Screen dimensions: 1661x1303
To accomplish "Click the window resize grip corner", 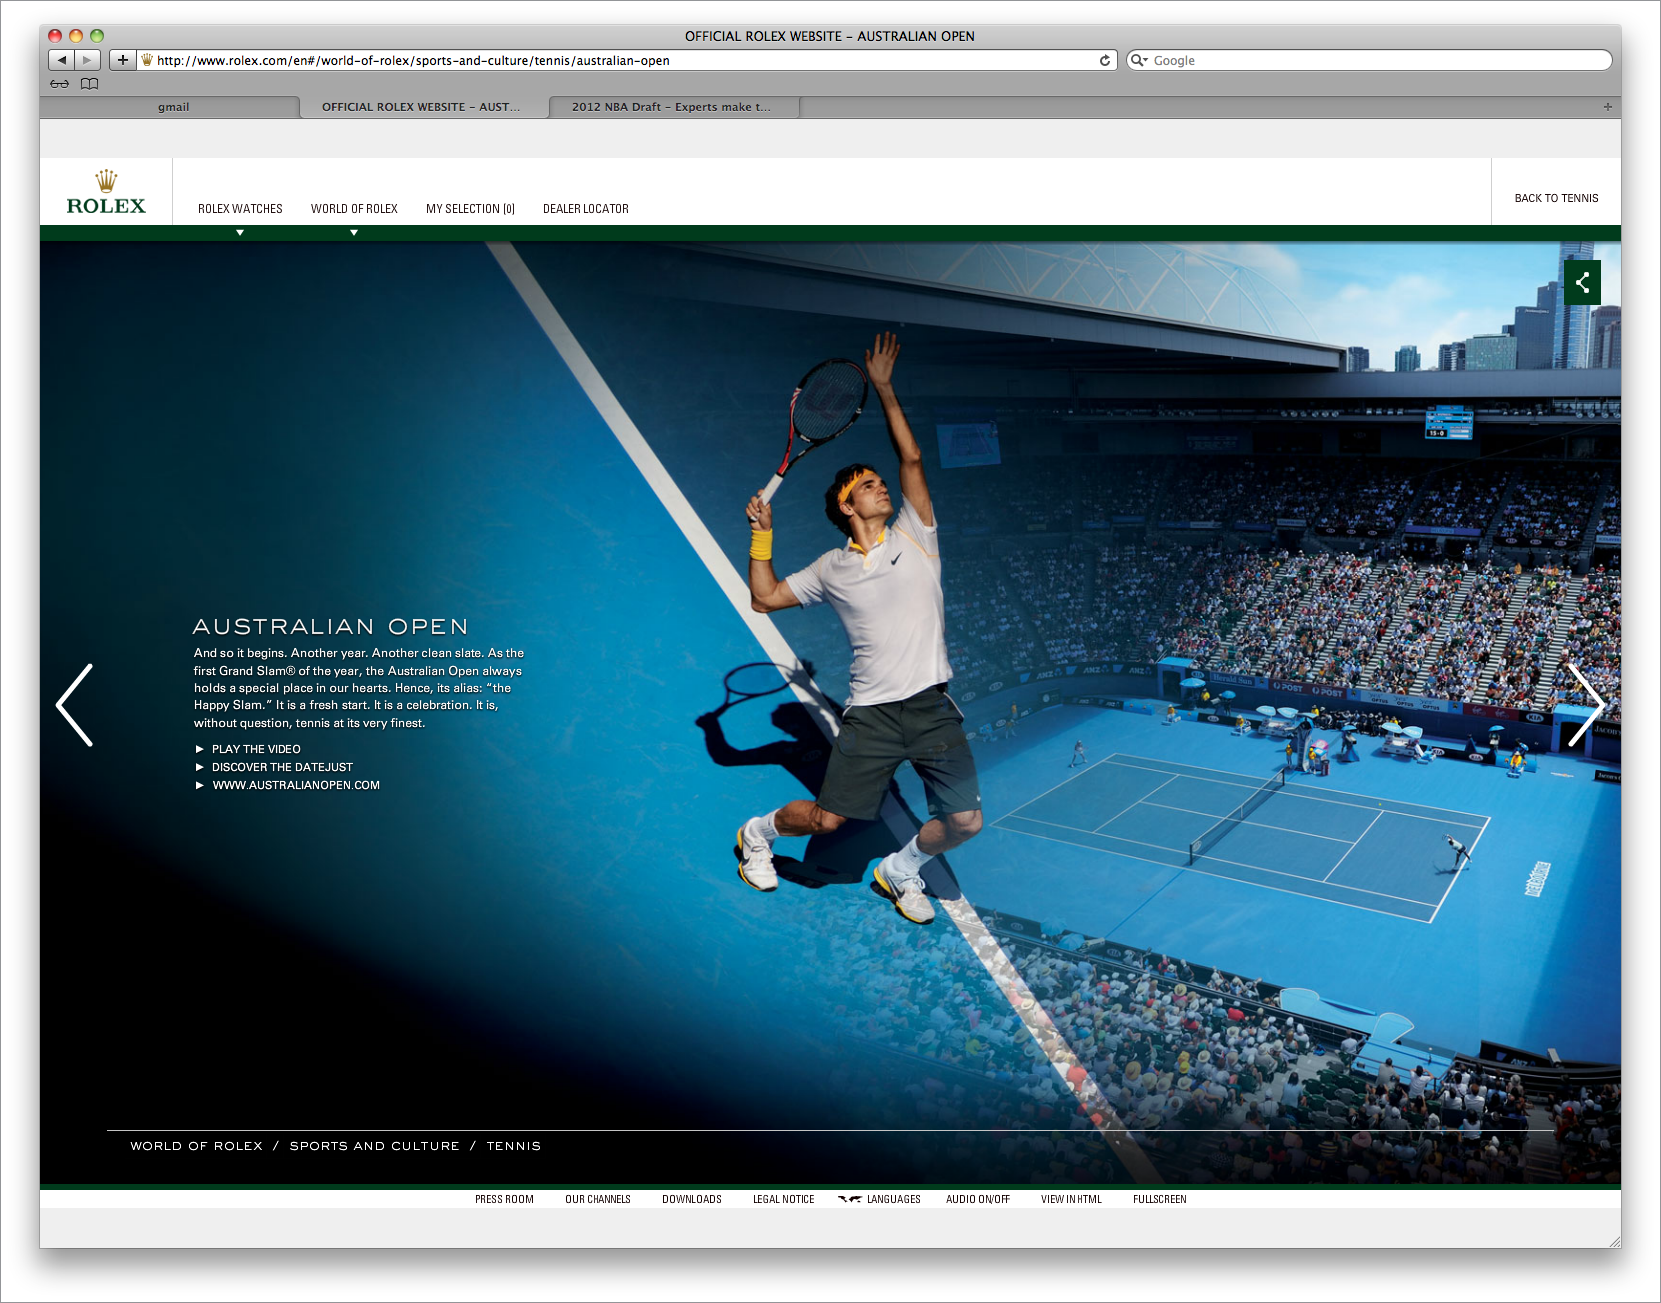I will 1614,1241.
